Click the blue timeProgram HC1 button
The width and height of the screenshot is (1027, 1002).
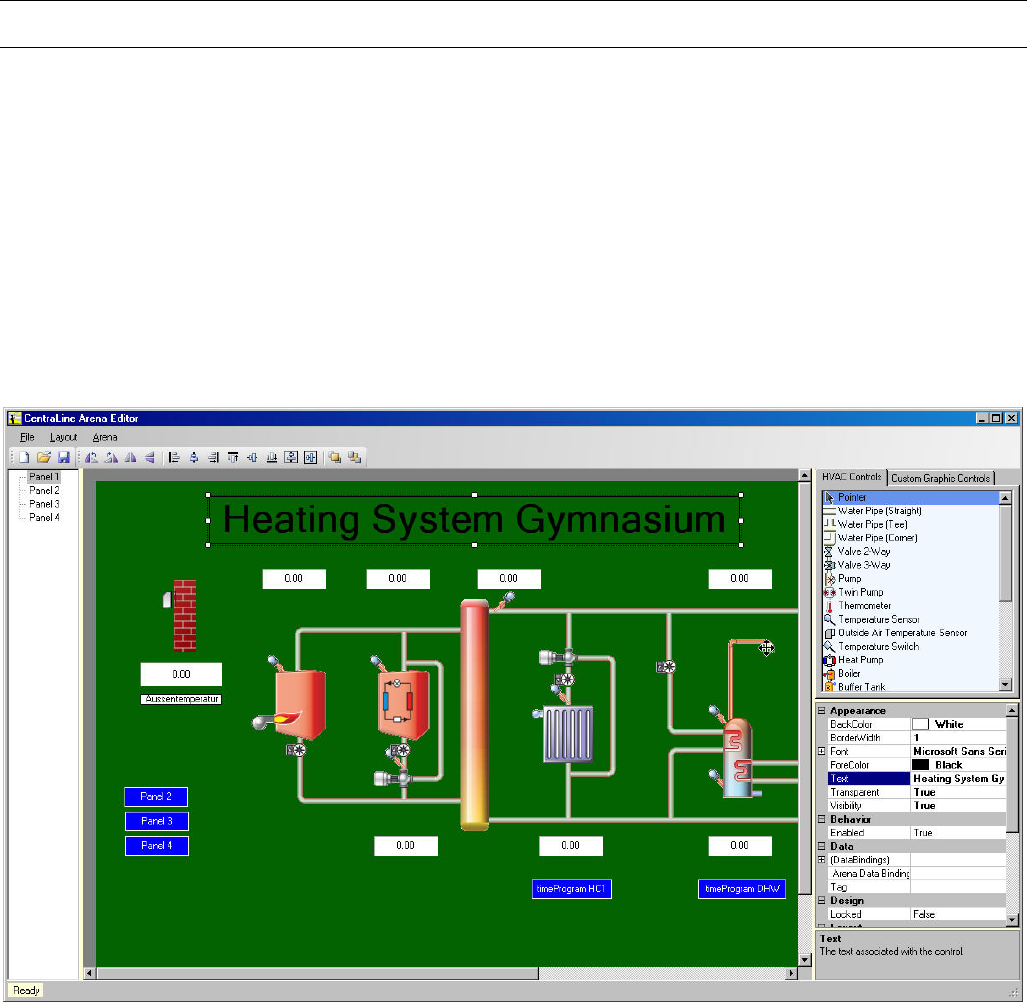click(x=572, y=889)
